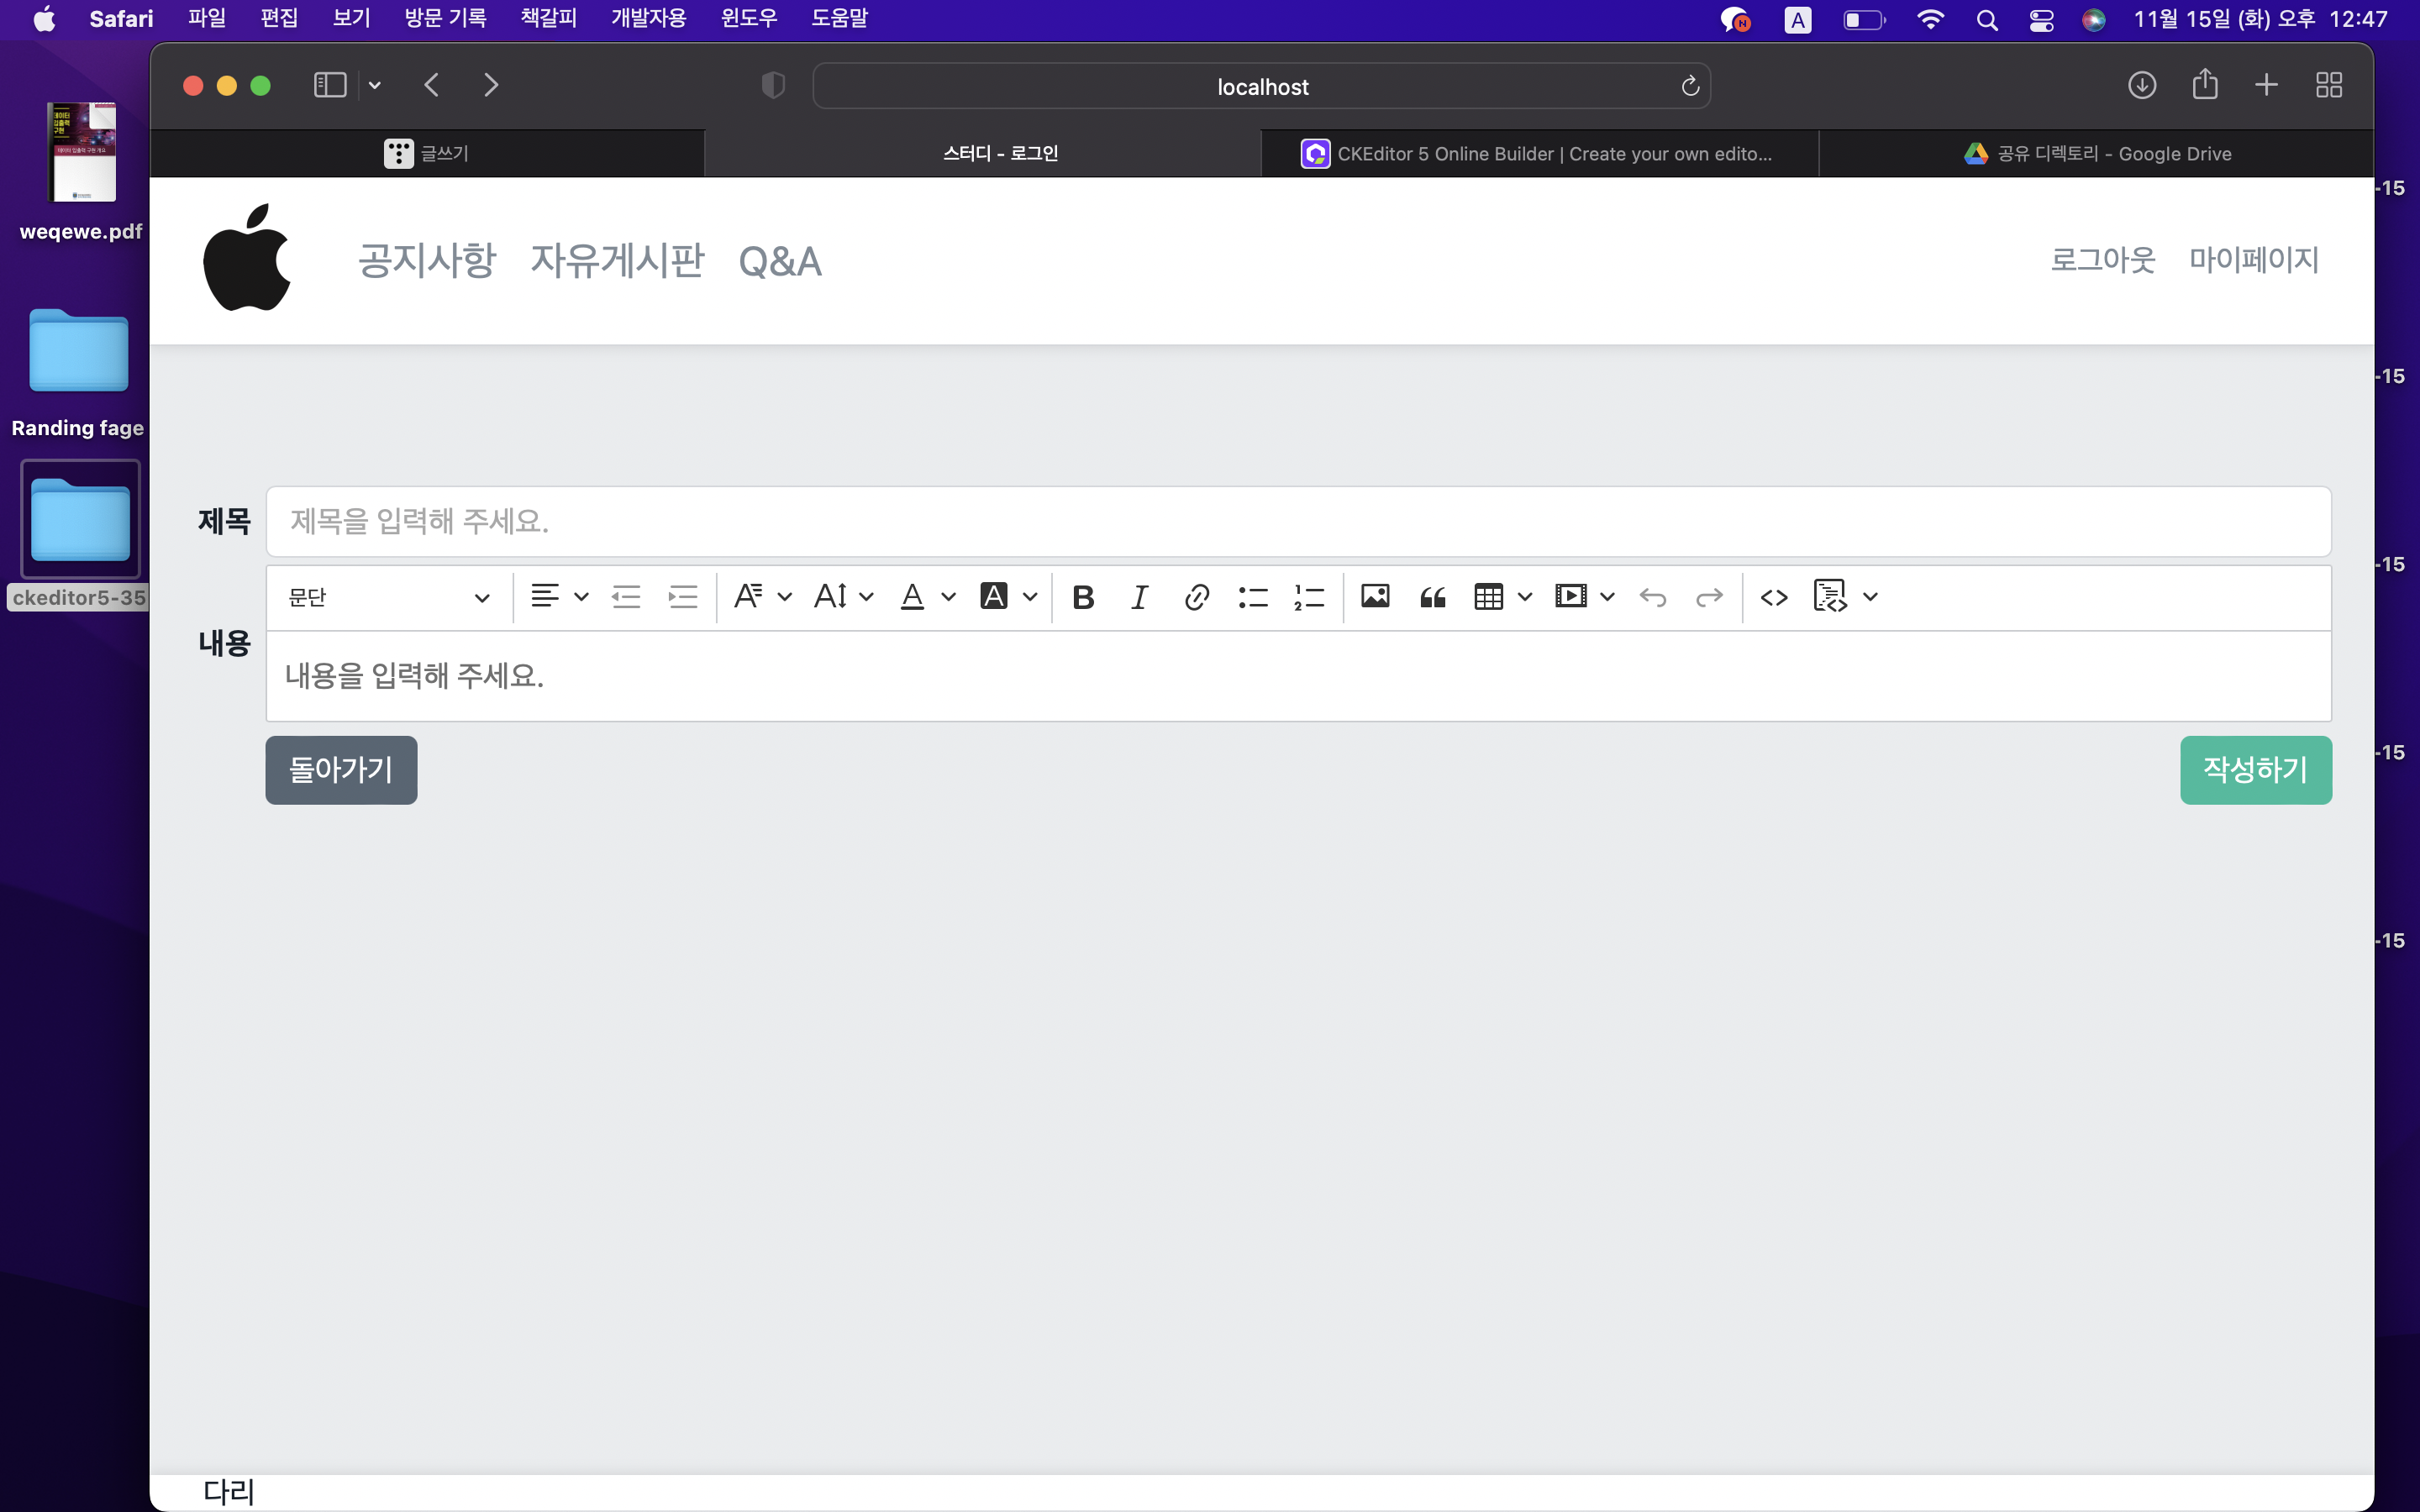
Task: Click the insert link icon
Action: tap(1196, 597)
